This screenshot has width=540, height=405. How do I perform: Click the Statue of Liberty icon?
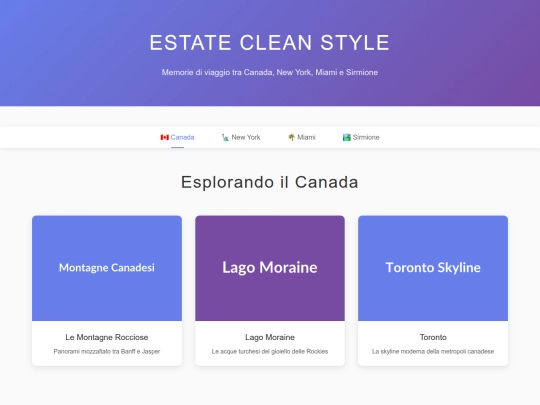[x=225, y=137]
